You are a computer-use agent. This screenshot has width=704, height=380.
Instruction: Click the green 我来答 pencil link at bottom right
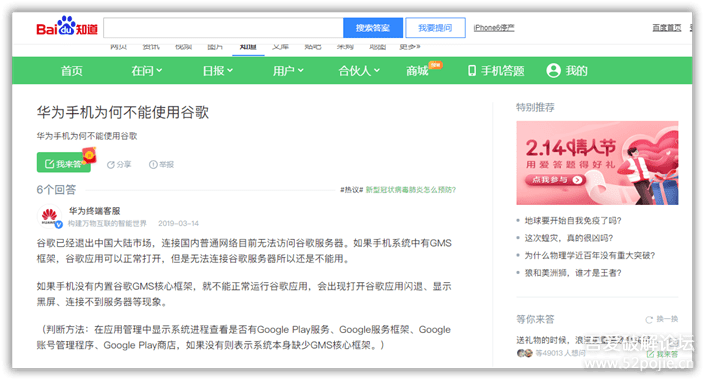click(663, 354)
